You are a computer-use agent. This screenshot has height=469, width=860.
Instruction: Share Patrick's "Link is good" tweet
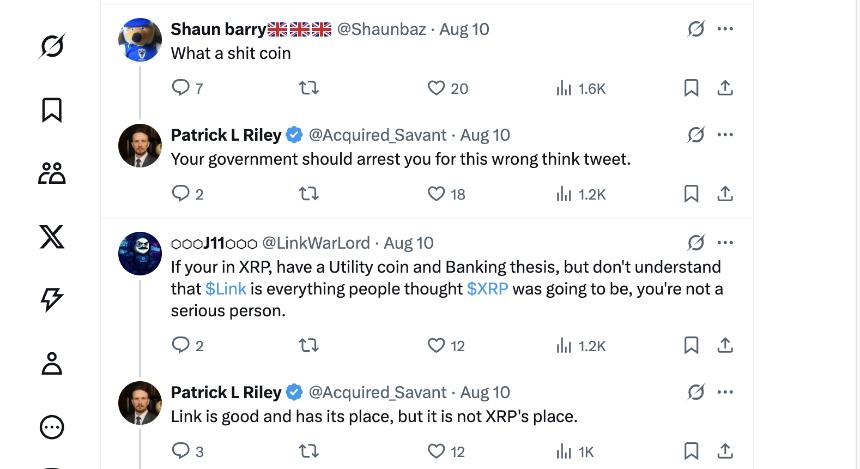tap(726, 451)
